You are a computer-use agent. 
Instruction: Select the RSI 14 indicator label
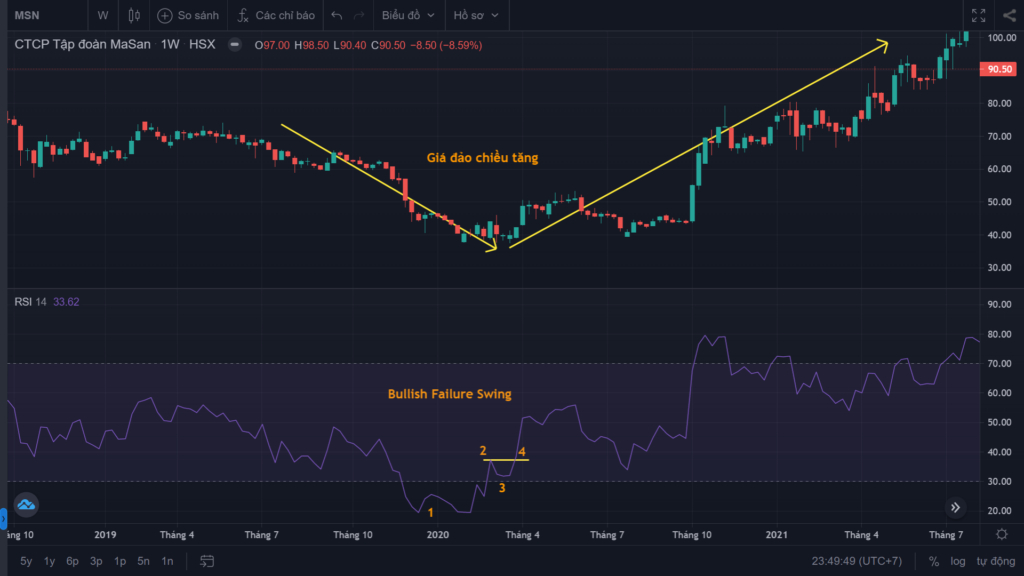tap(30, 302)
